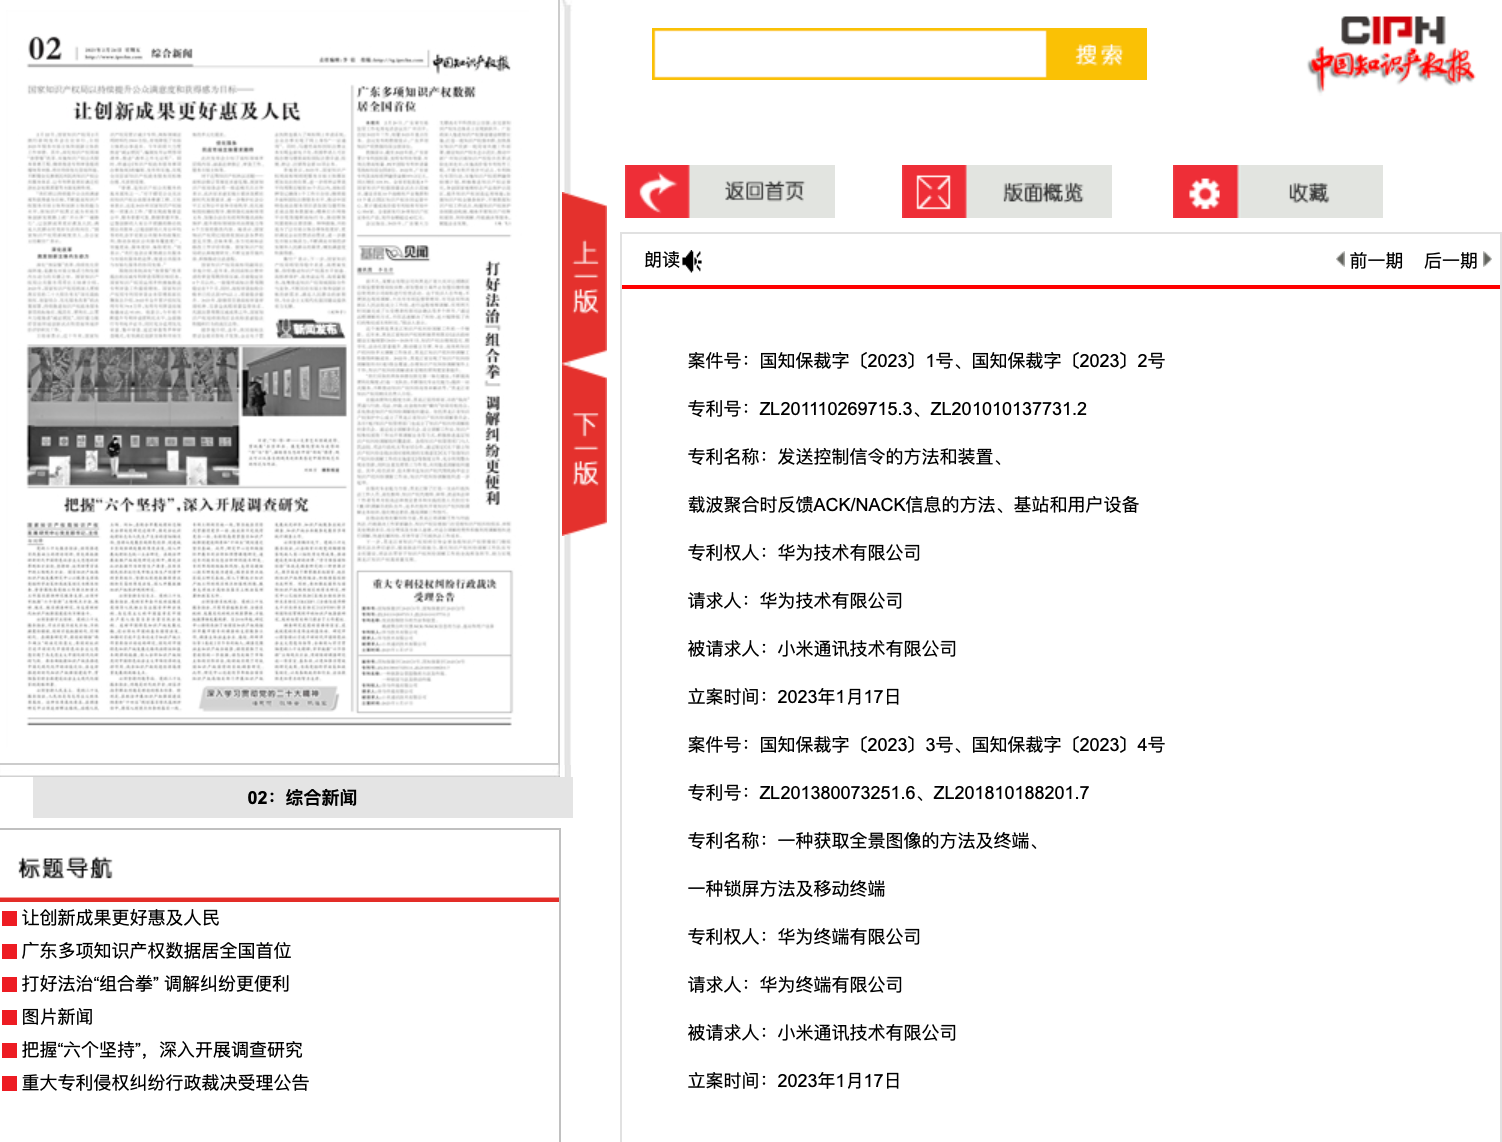
Task: Open article 让创新成果更好惠及人民
Action: 120,918
